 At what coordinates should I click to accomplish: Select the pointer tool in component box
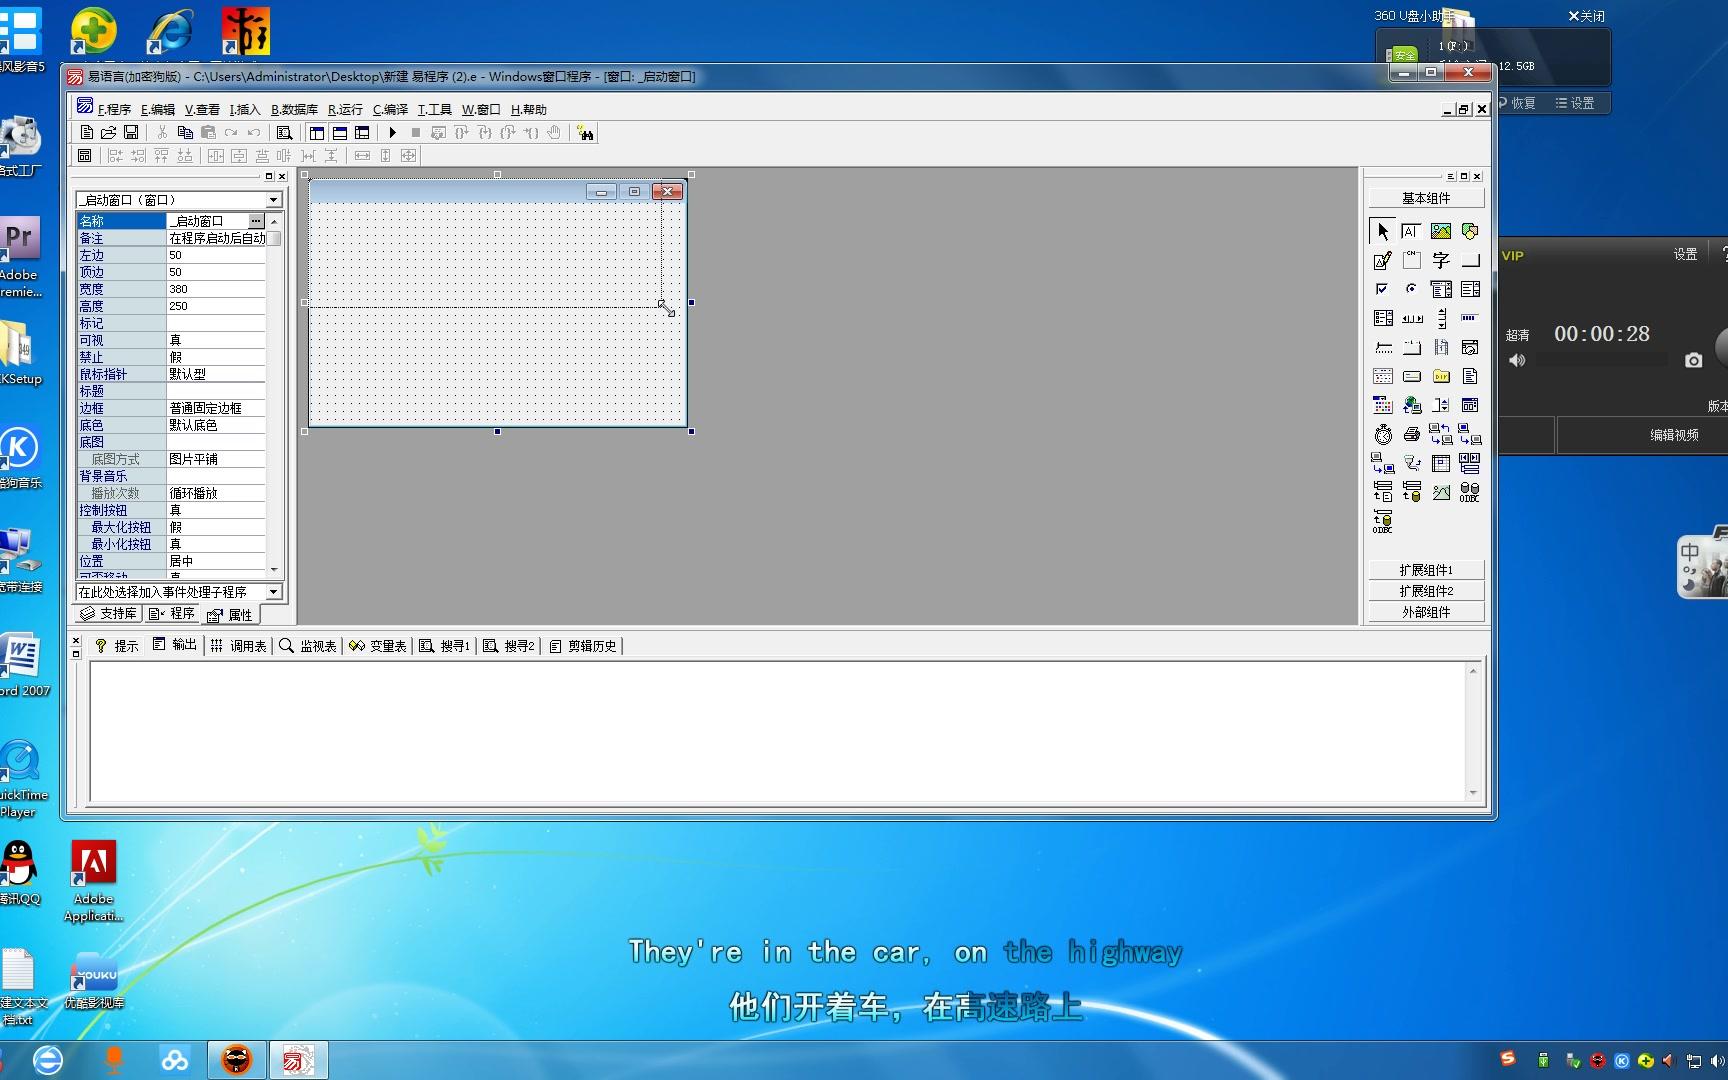coord(1382,231)
